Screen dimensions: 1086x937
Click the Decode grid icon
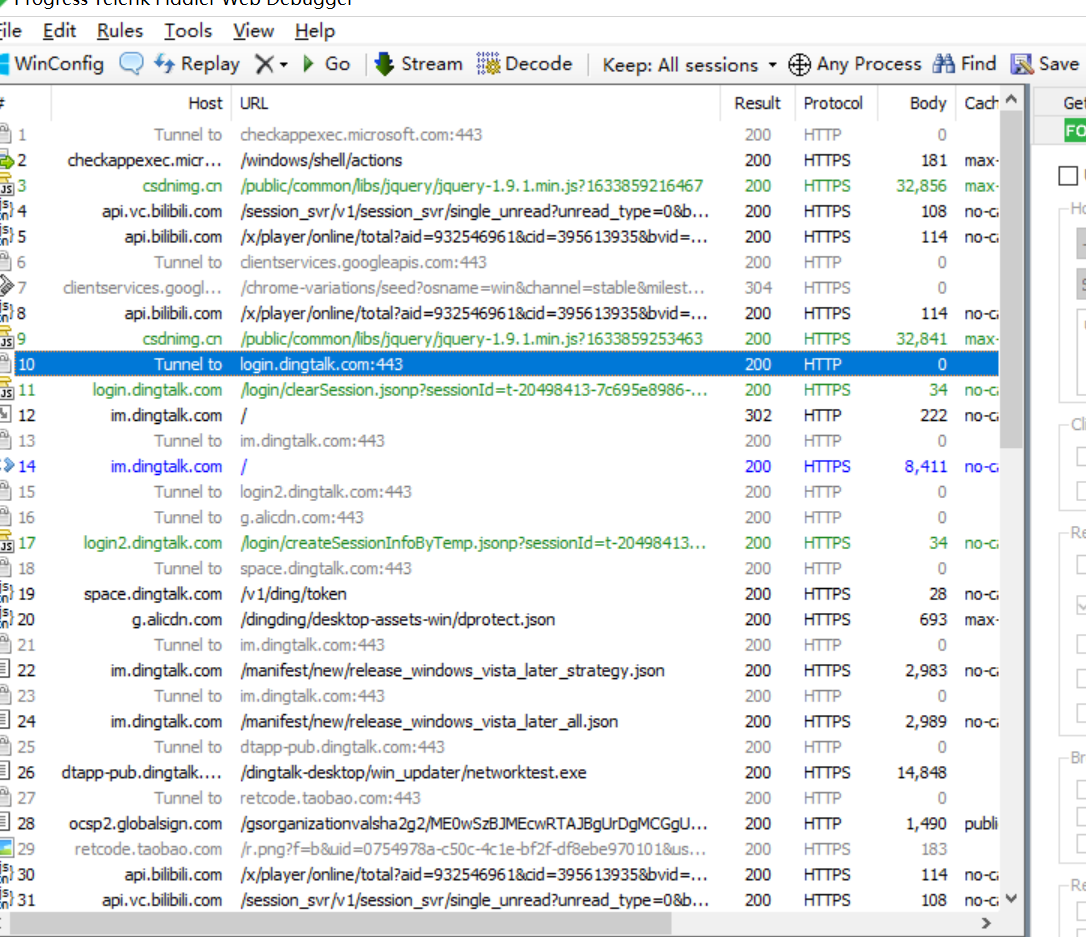click(488, 64)
